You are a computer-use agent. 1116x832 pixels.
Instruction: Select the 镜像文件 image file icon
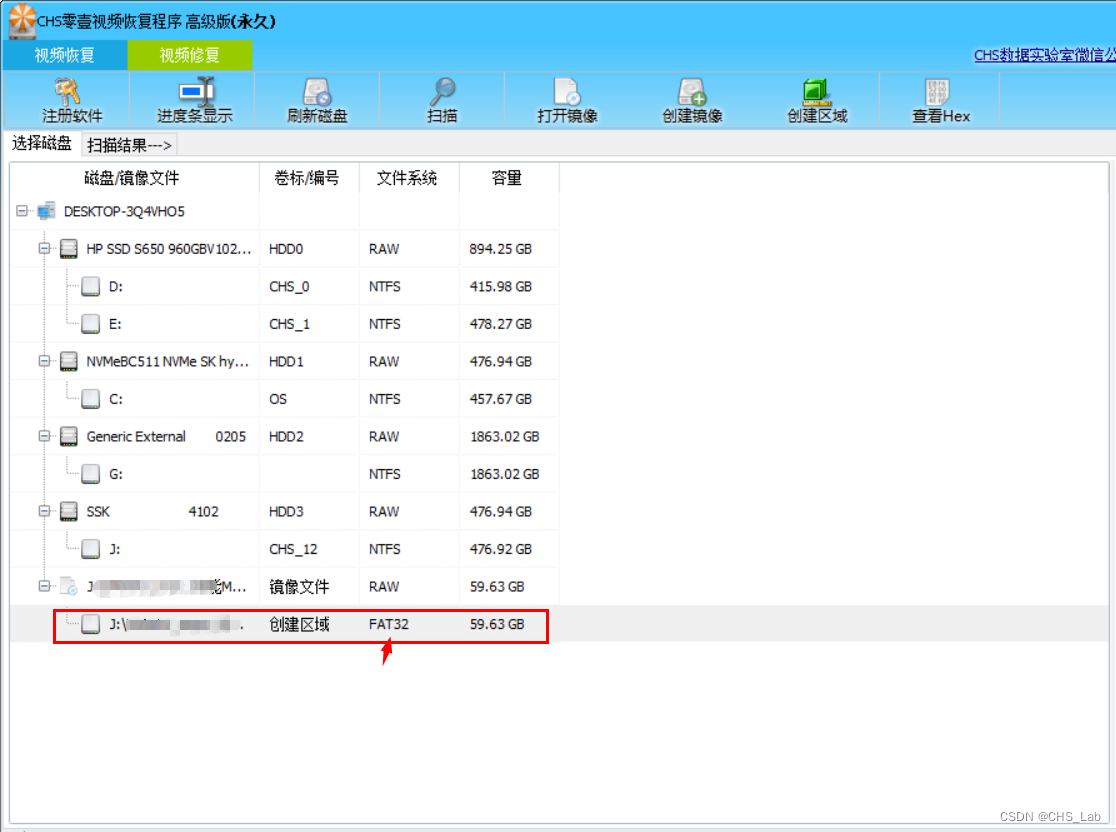tap(68, 586)
